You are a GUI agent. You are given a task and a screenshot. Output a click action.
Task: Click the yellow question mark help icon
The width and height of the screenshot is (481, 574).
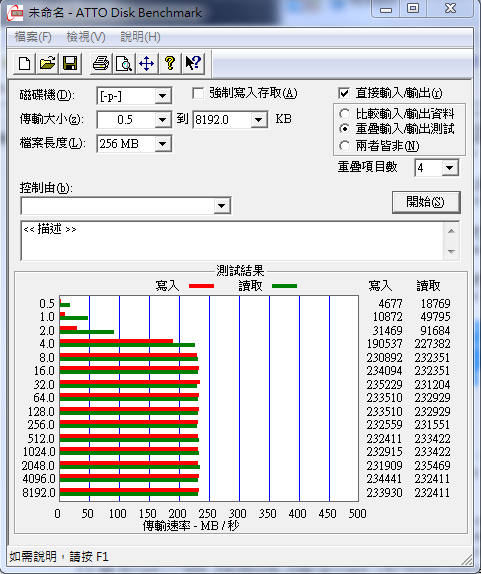tap(169, 64)
